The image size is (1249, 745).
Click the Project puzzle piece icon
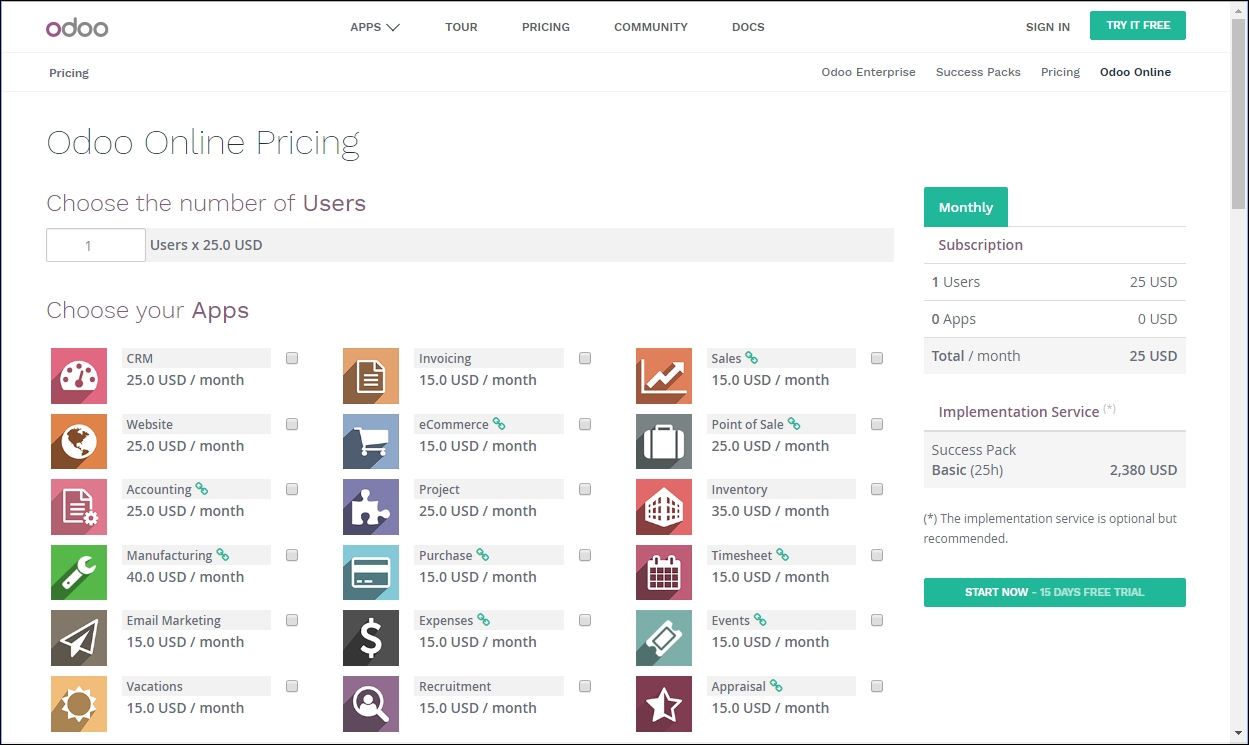[x=371, y=507]
